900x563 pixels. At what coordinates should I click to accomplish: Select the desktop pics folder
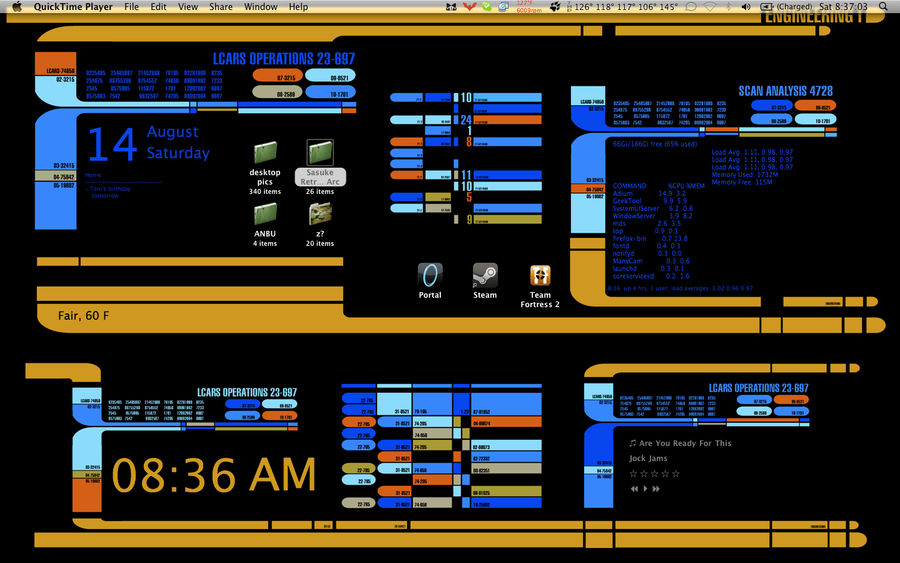pyautogui.click(x=265, y=153)
